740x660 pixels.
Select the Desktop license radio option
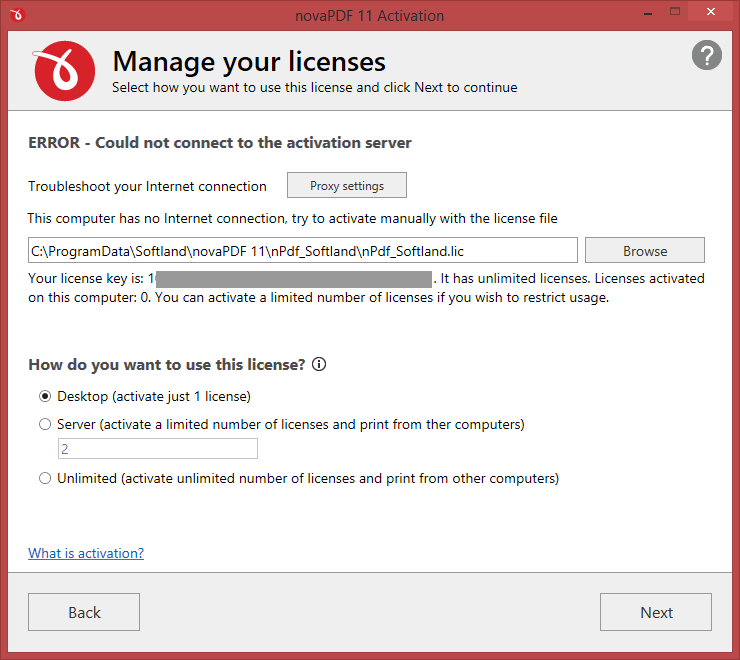45,397
